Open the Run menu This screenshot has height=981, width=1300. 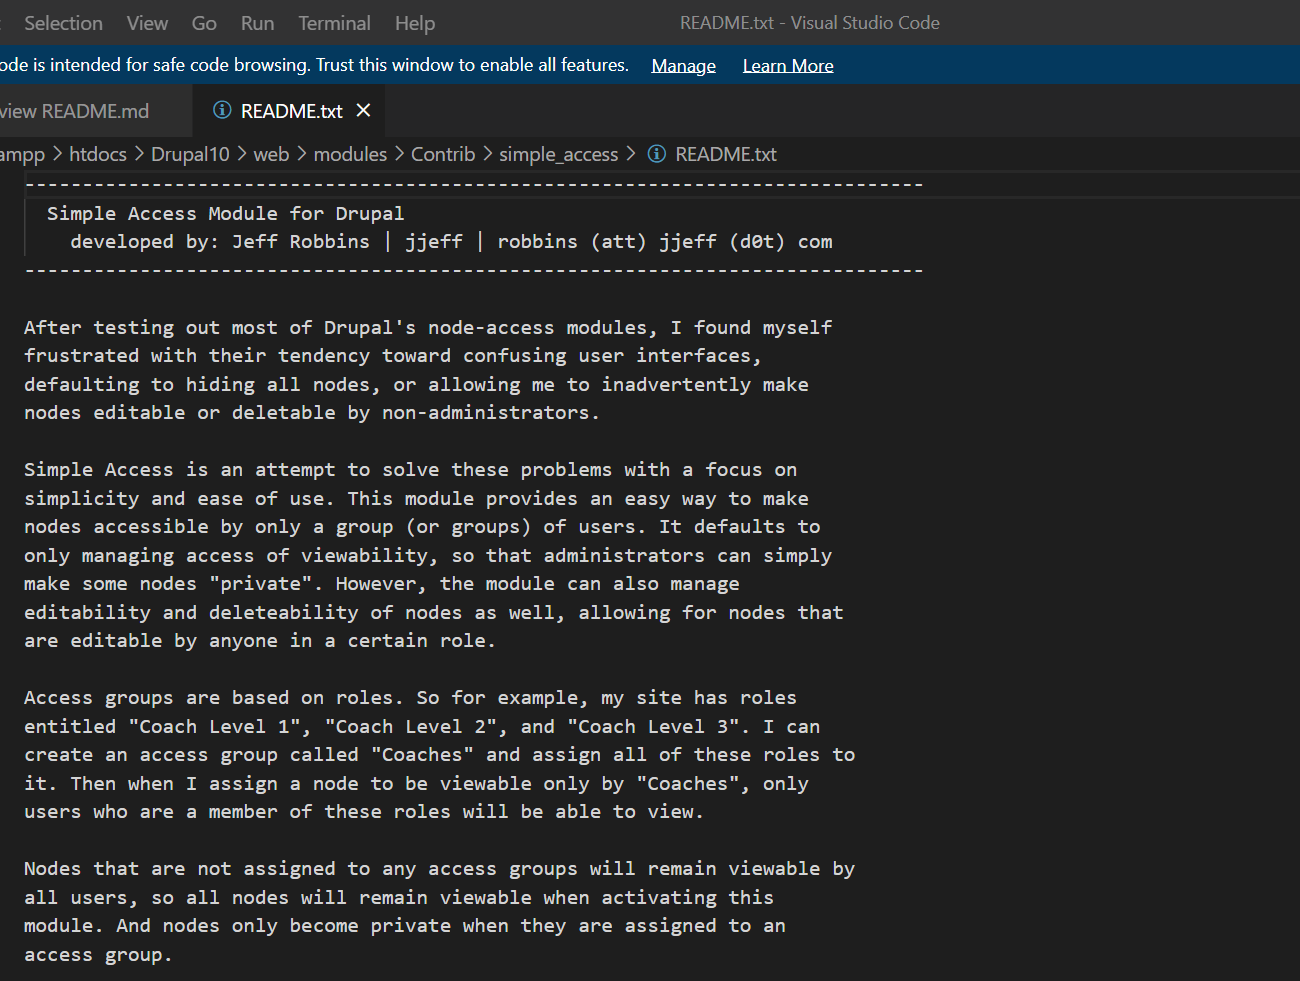257,22
